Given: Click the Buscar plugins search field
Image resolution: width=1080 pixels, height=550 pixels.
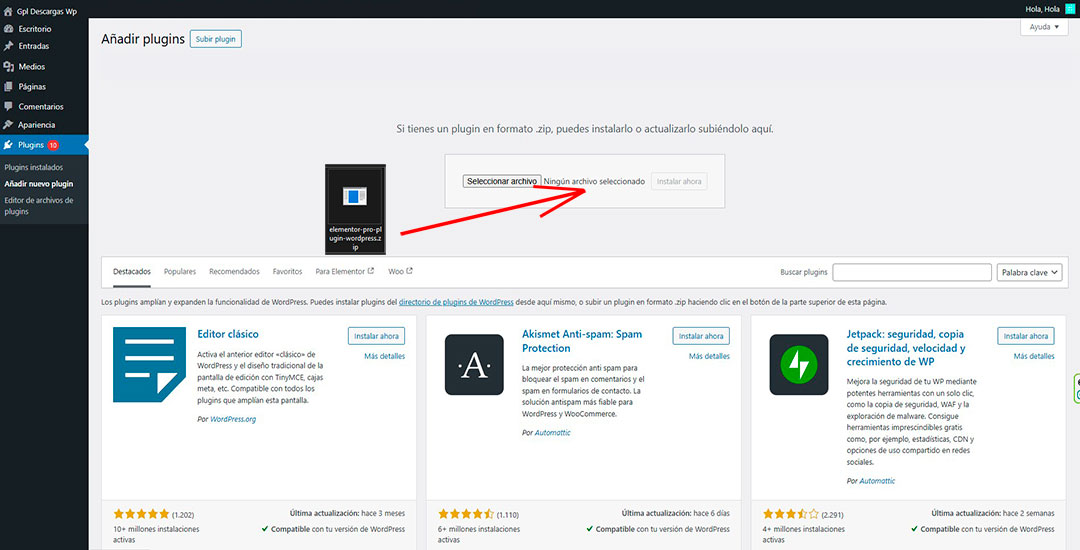Looking at the screenshot, I should coord(912,272).
